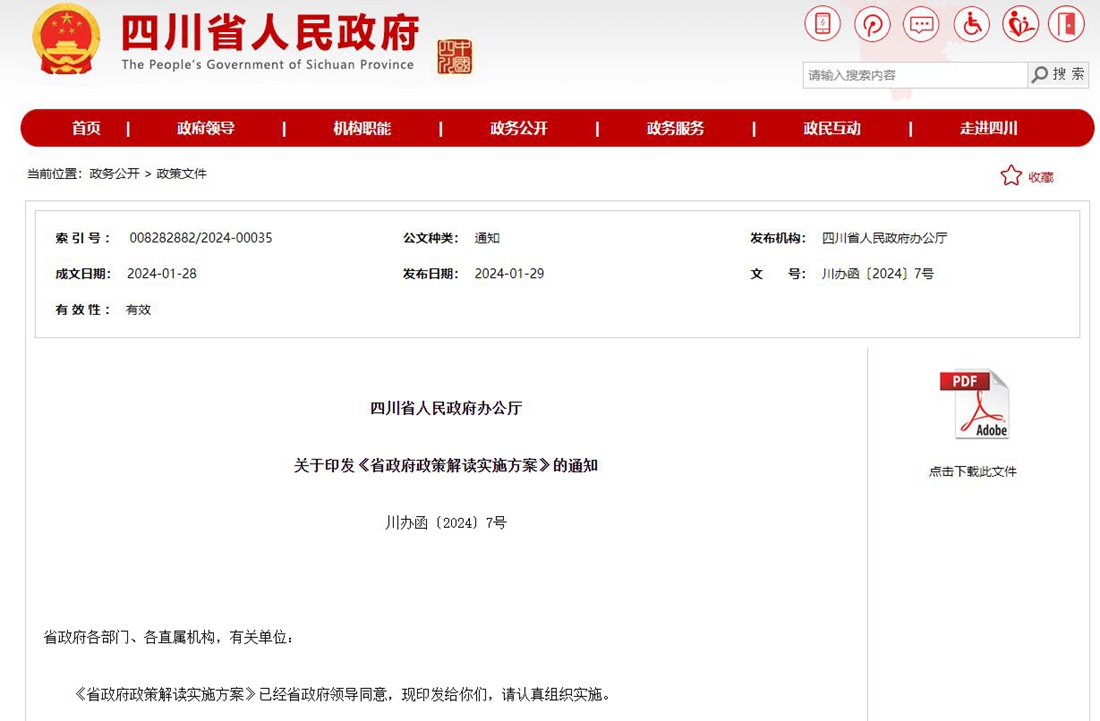Click the red seal stamp logo
Screen dimensions: 1100x721
(x=455, y=57)
